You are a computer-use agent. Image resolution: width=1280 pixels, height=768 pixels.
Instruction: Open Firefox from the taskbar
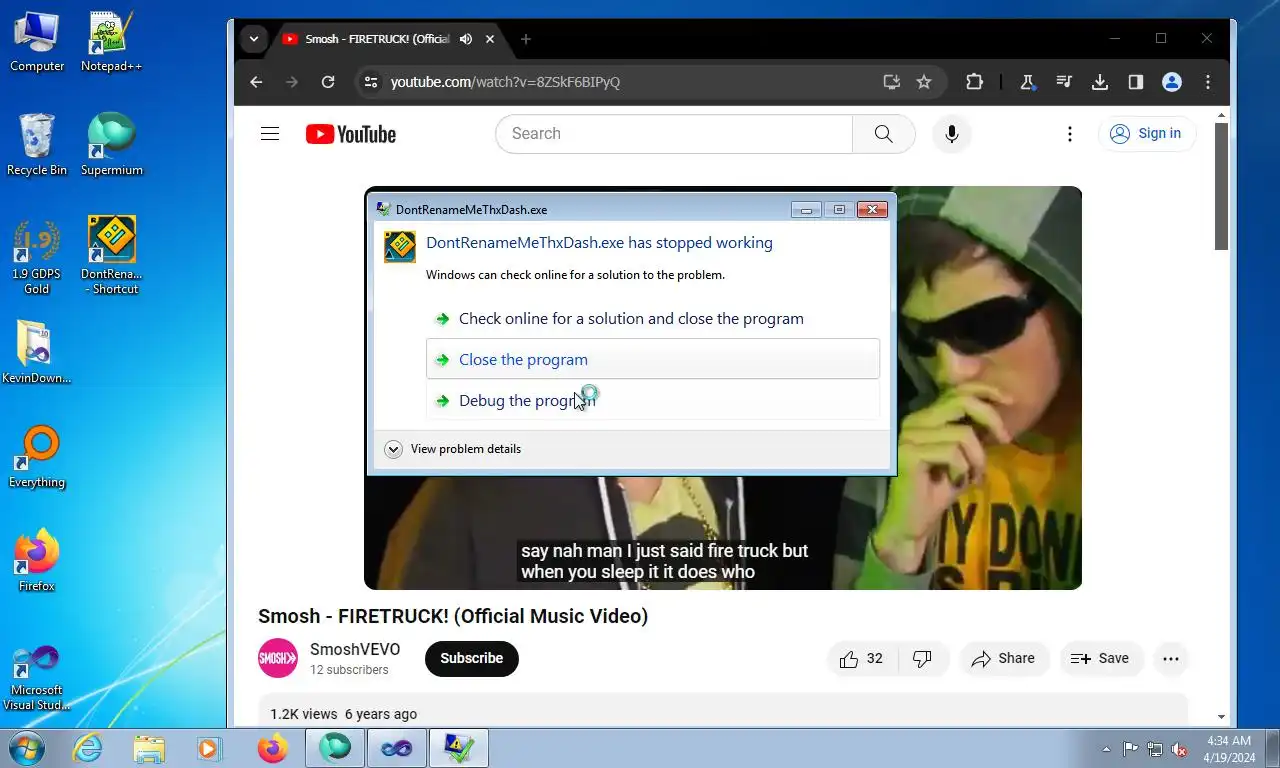click(272, 748)
